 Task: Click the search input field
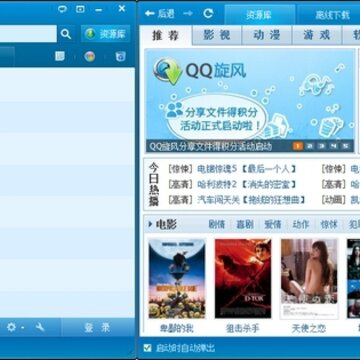[x=28, y=34]
